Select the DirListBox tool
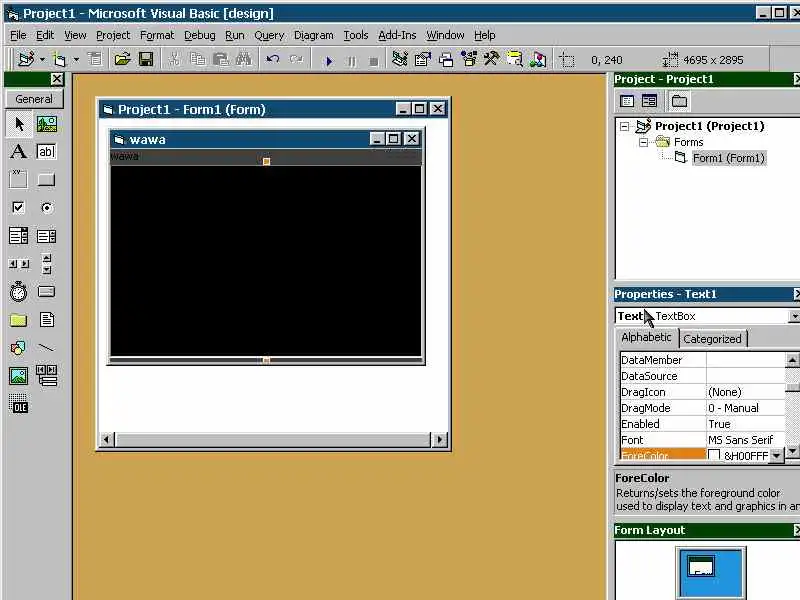Screen dimensions: 800x600 coord(19,320)
